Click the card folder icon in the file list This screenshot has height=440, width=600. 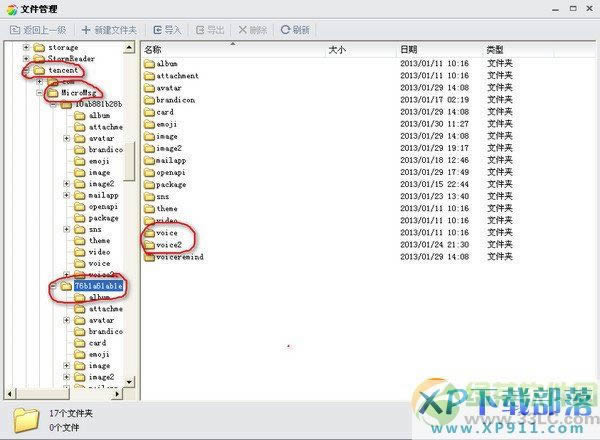(x=149, y=112)
